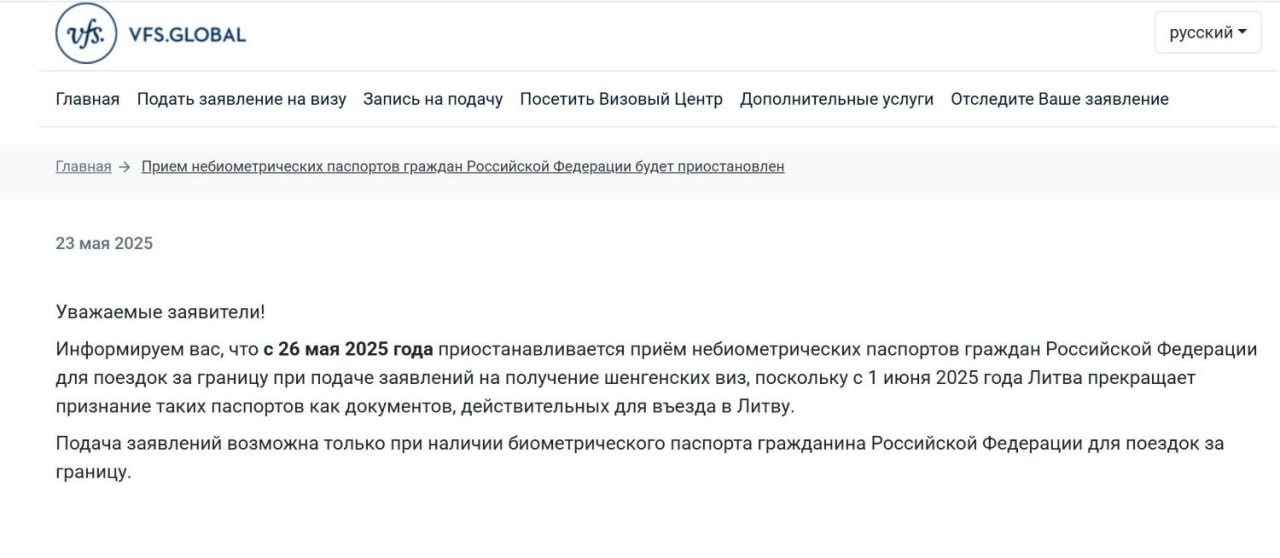Click bold text с 26 мая 2025 года
Image resolution: width=1280 pixels, height=558 pixels.
tap(349, 349)
